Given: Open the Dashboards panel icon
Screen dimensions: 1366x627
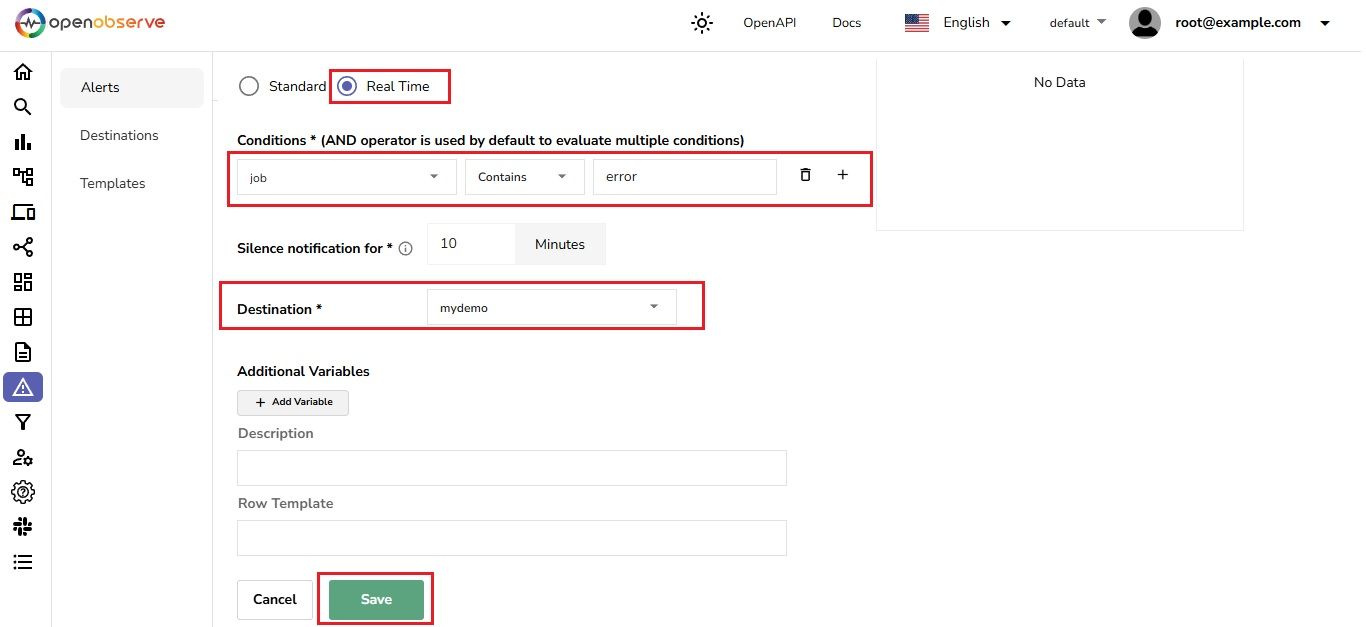Looking at the screenshot, I should click(x=23, y=281).
